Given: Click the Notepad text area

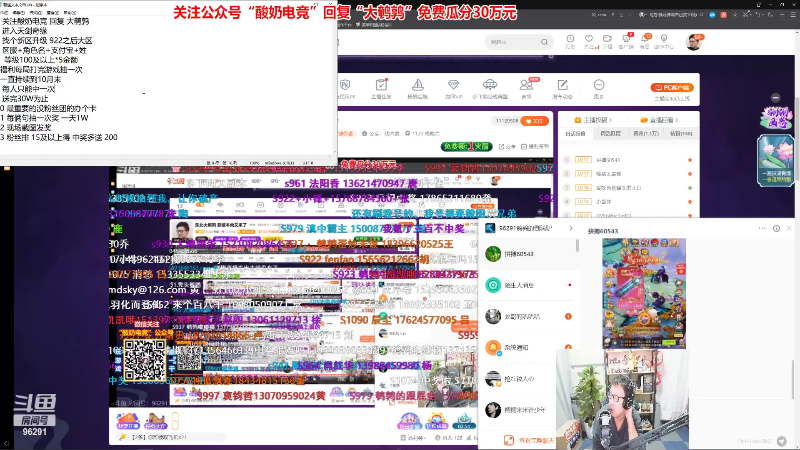Looking at the screenshot, I should coord(168,84).
